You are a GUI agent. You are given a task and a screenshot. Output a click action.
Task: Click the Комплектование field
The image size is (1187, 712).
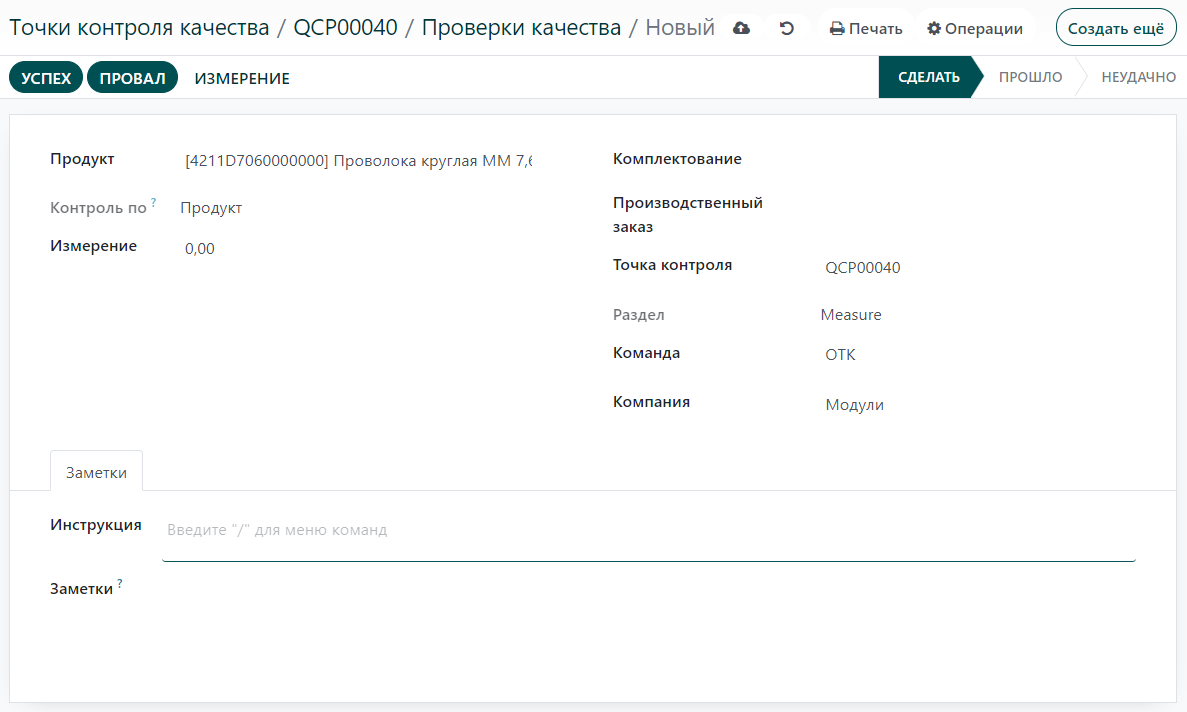coord(978,160)
